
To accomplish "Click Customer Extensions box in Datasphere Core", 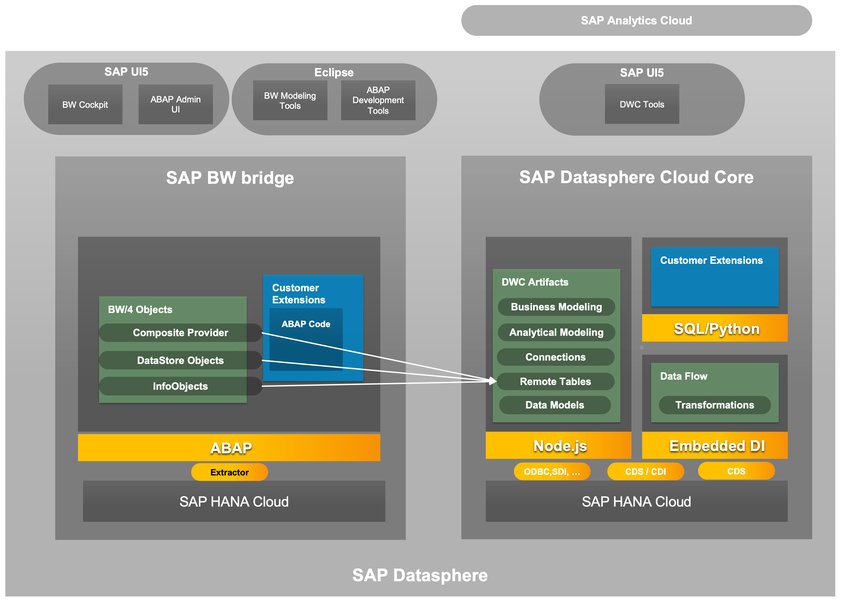I will coord(714,277).
